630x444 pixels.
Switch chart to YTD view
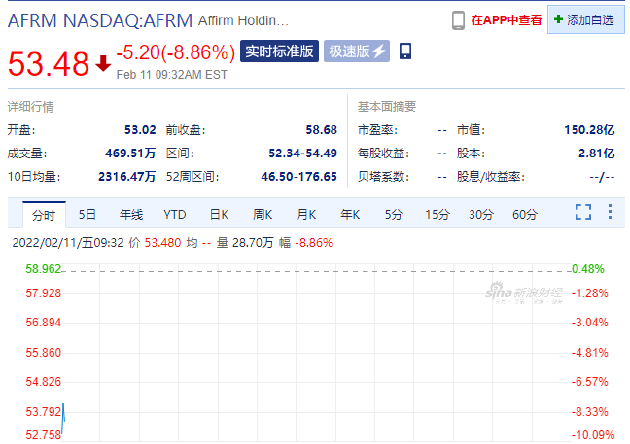click(x=175, y=215)
